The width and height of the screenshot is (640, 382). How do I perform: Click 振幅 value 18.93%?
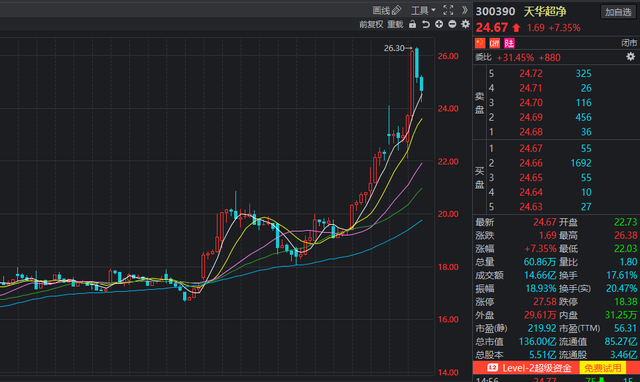pos(540,289)
